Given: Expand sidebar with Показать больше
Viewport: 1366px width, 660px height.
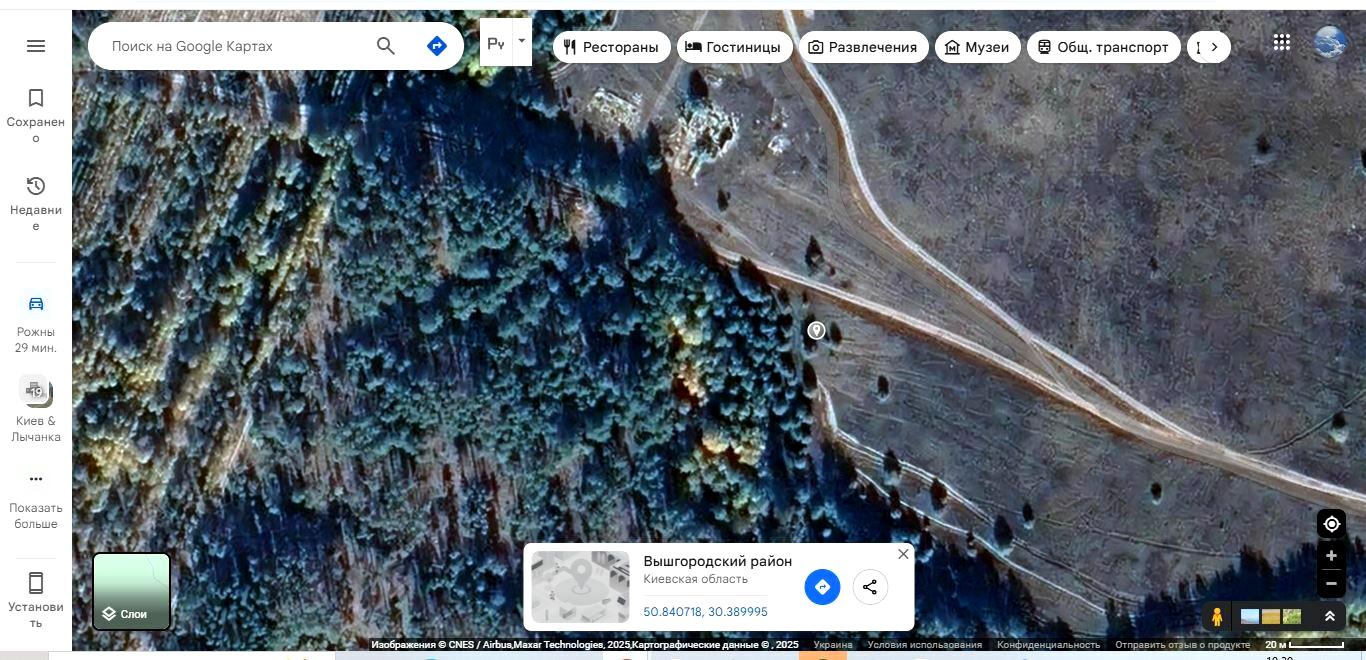Looking at the screenshot, I should click(36, 499).
